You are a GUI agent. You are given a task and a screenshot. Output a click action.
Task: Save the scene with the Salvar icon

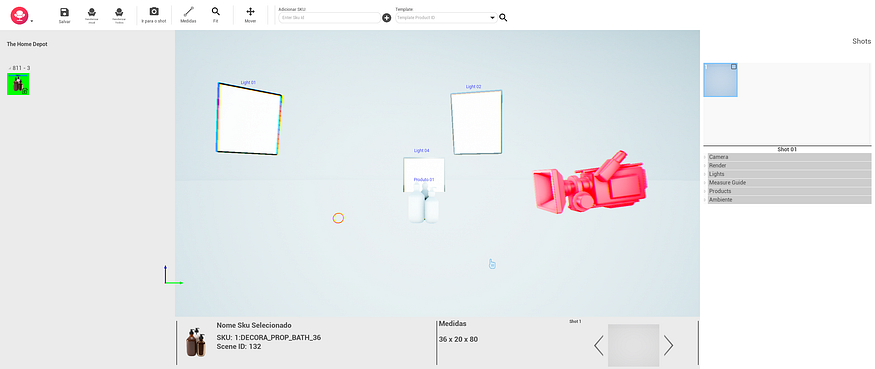(x=64, y=12)
